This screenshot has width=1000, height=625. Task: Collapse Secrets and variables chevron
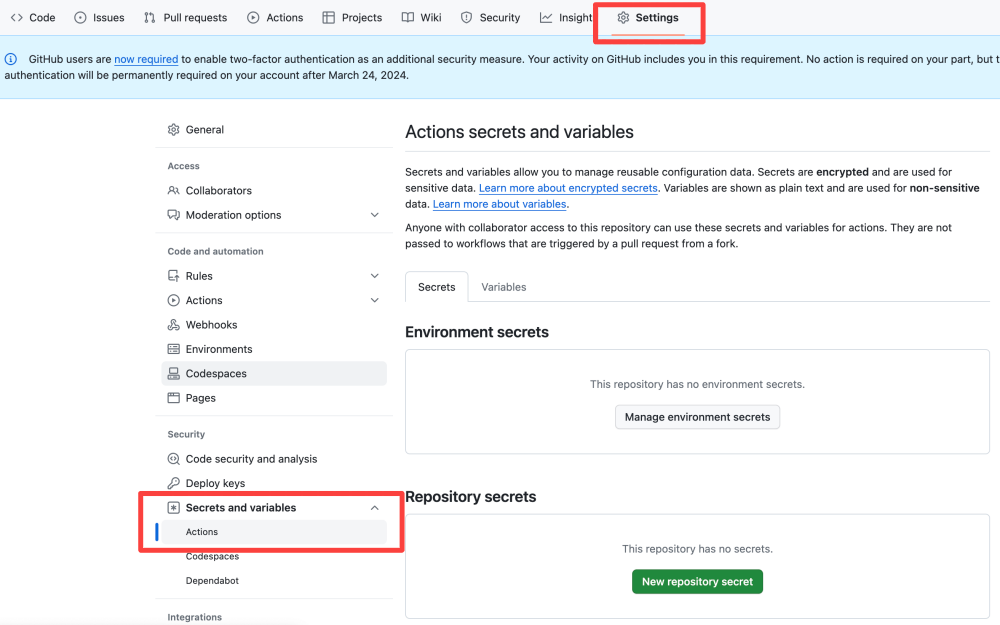tap(374, 508)
